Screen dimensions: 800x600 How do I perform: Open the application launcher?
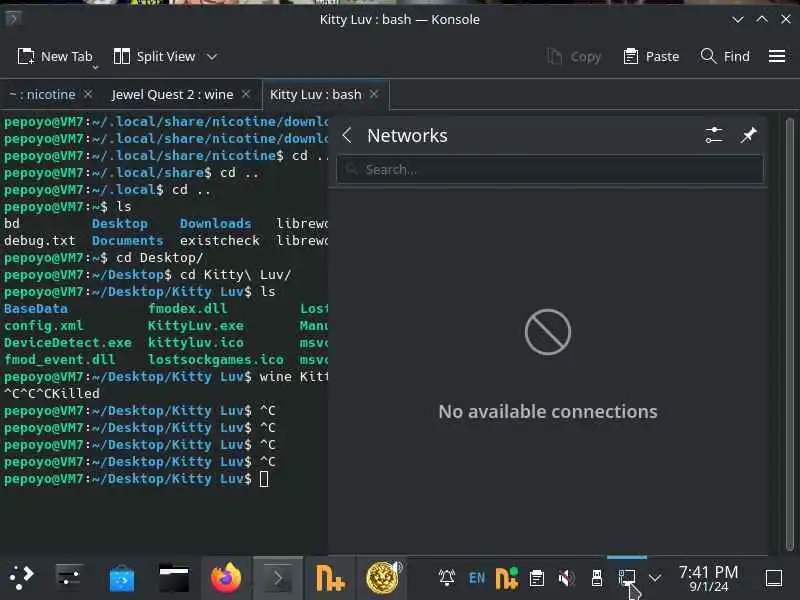[x=22, y=578]
